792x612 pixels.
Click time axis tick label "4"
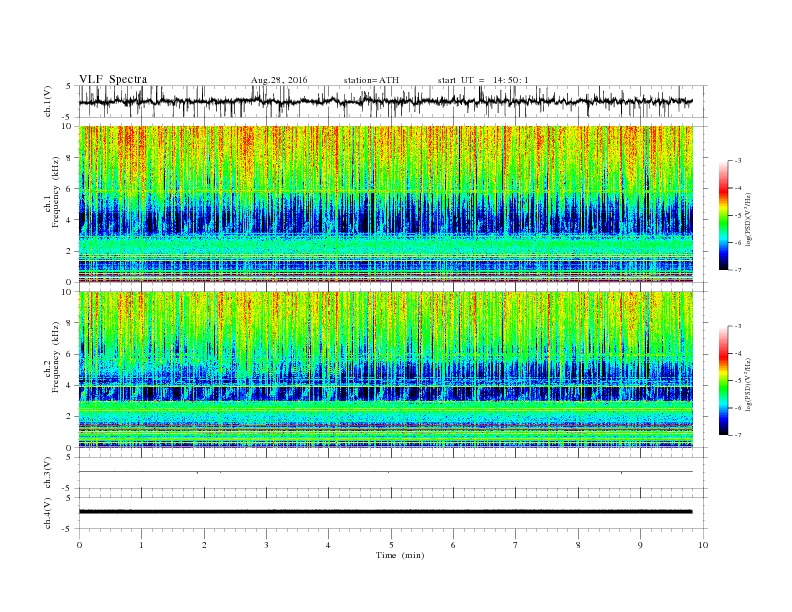coord(328,545)
